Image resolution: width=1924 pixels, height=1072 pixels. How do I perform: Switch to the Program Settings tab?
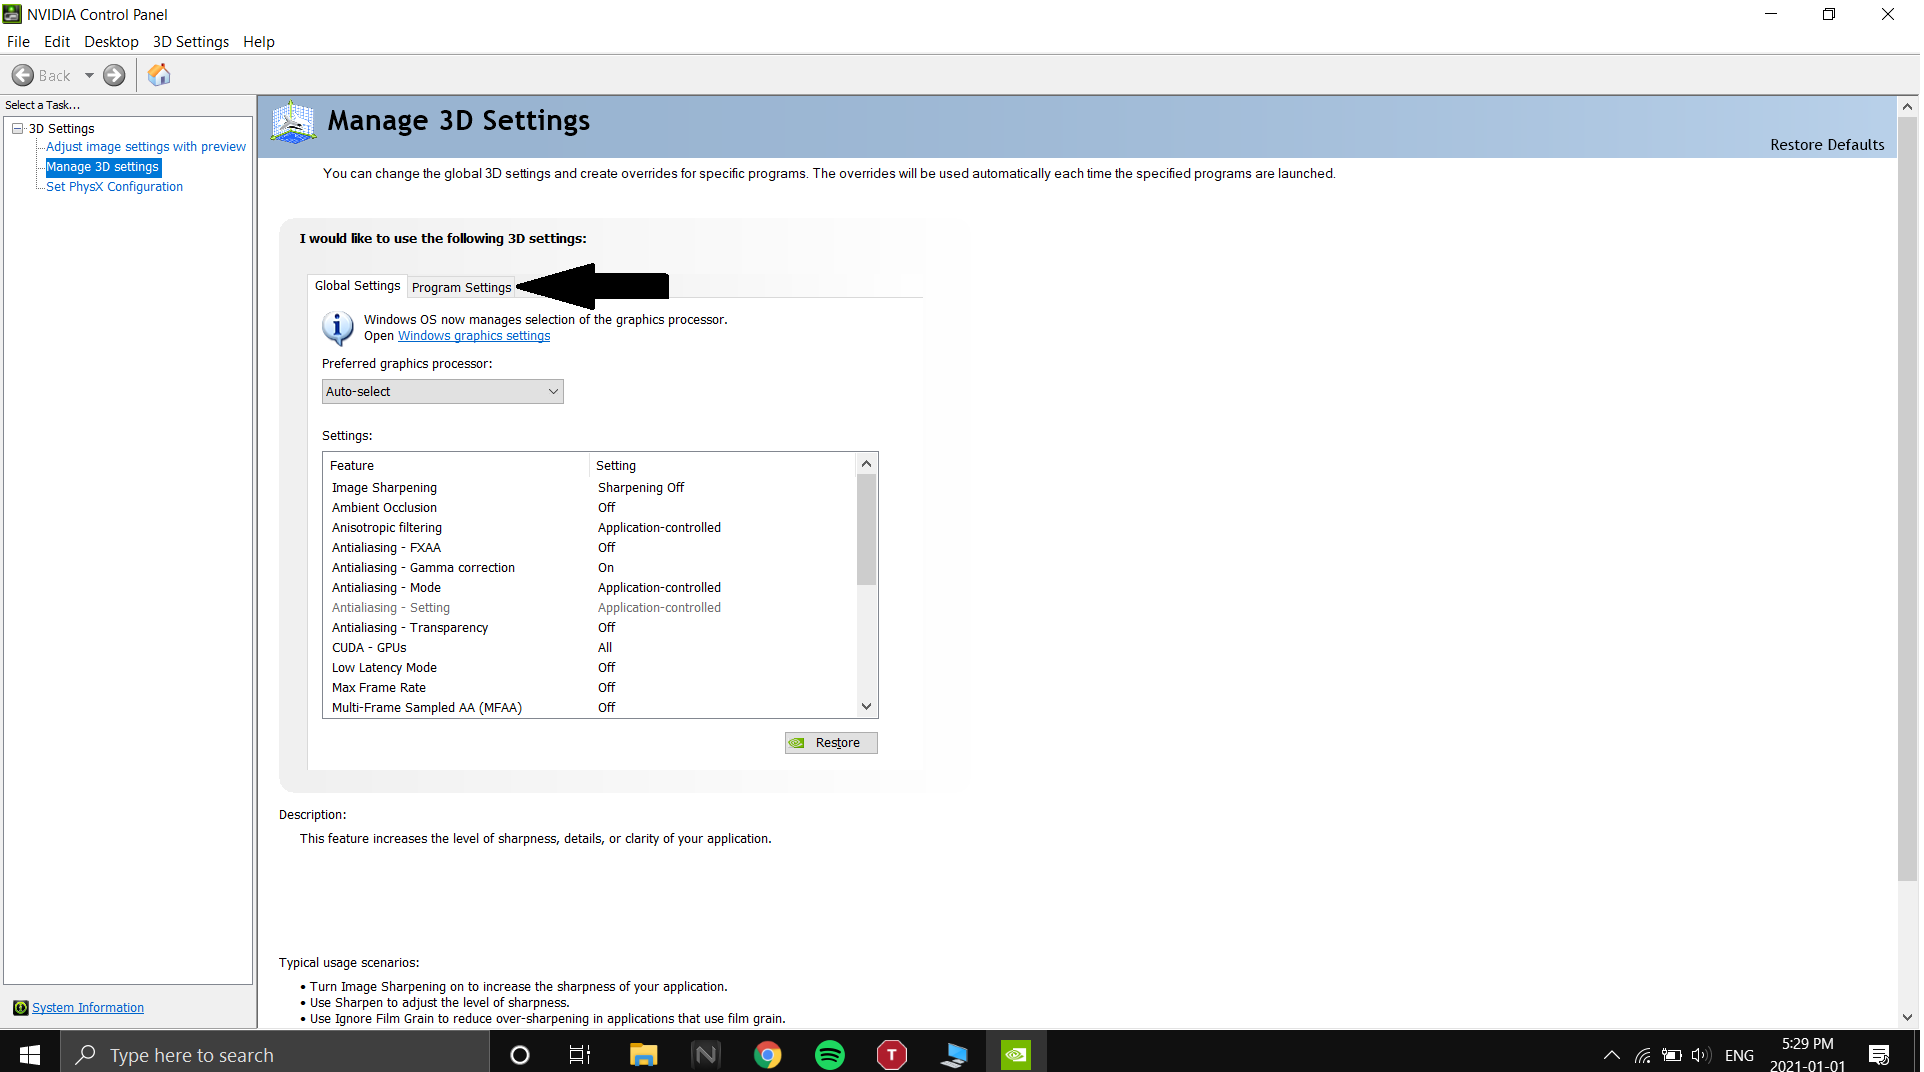[461, 288]
